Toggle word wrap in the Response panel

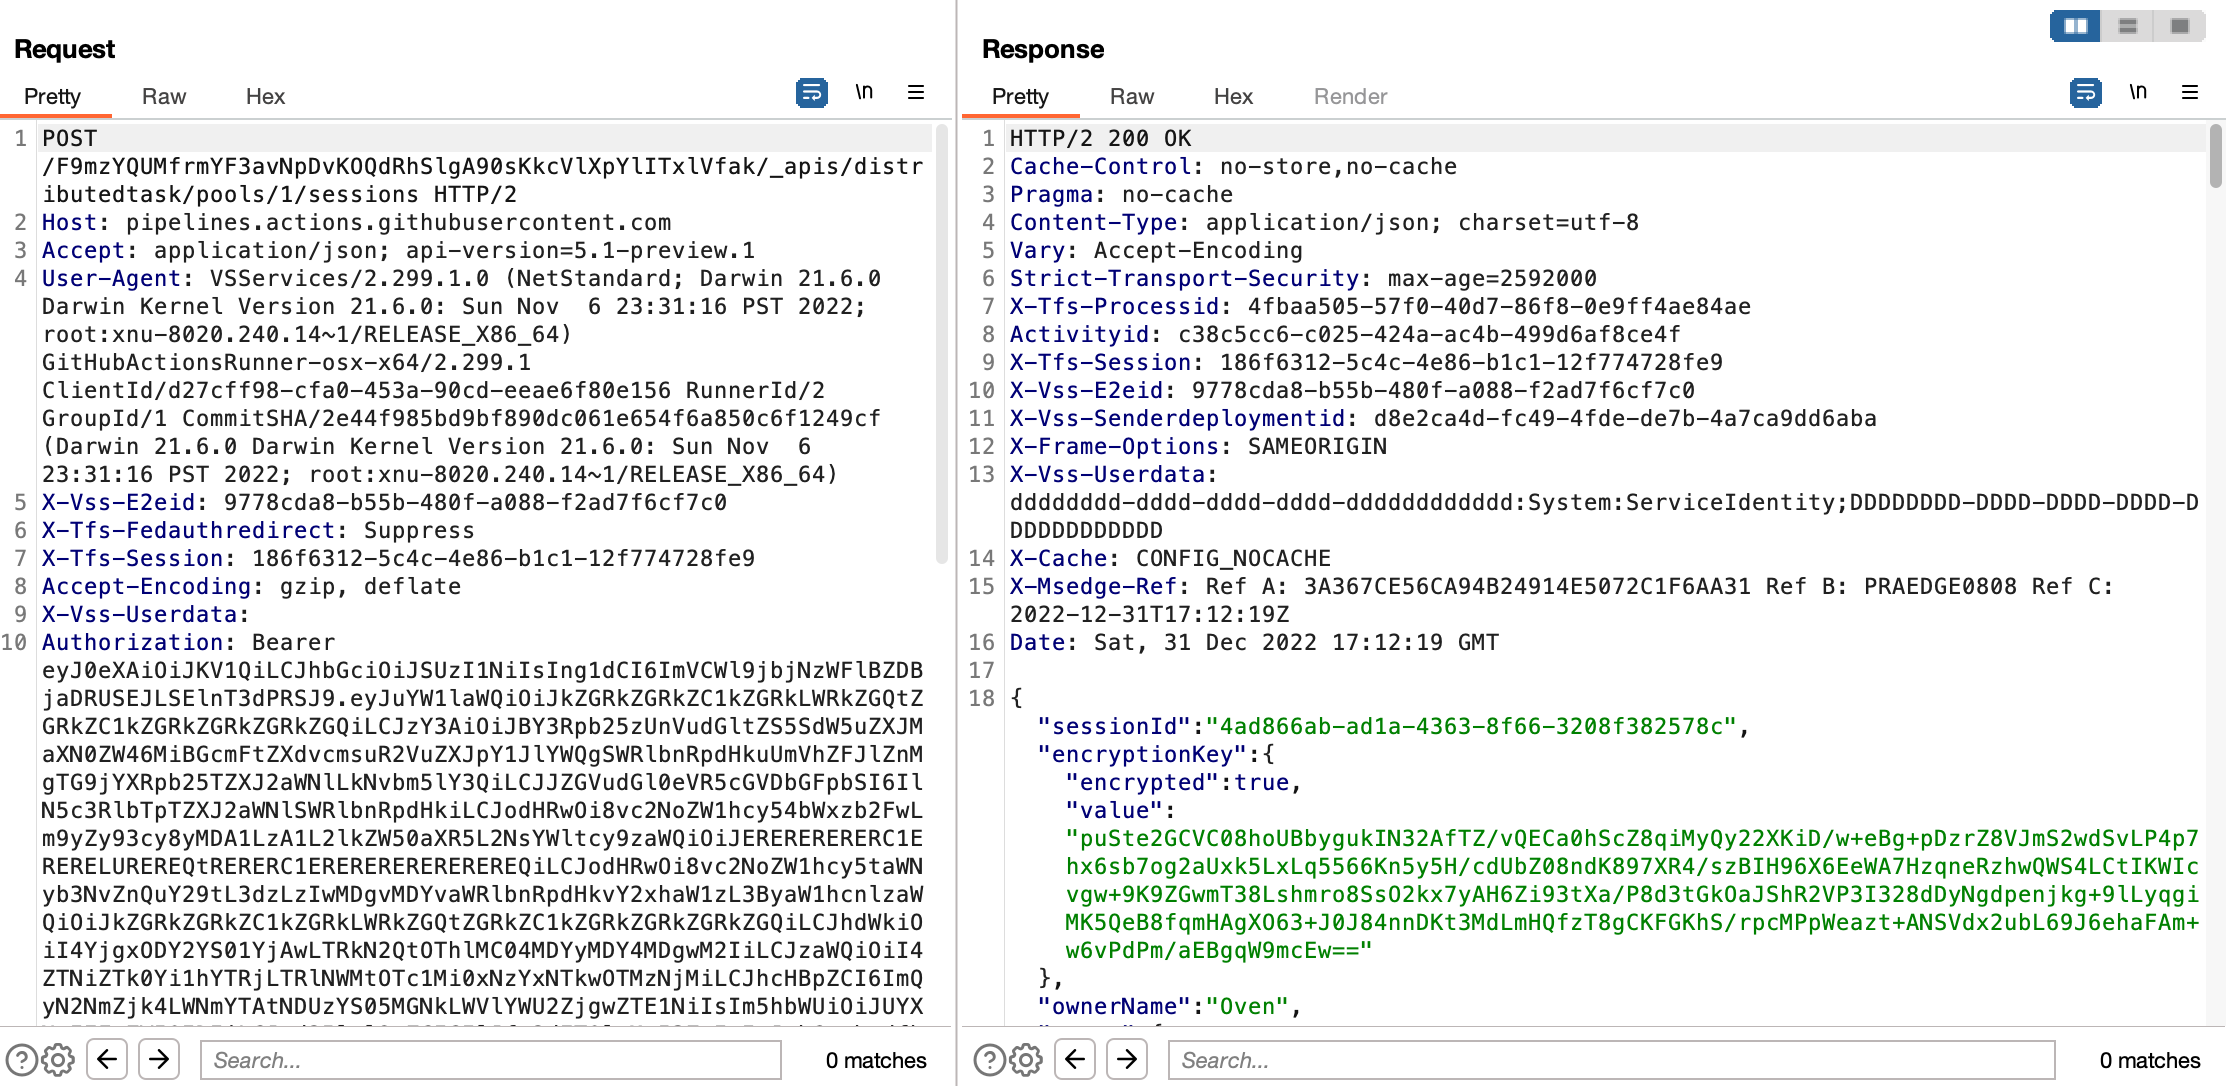pyautogui.click(x=2086, y=92)
